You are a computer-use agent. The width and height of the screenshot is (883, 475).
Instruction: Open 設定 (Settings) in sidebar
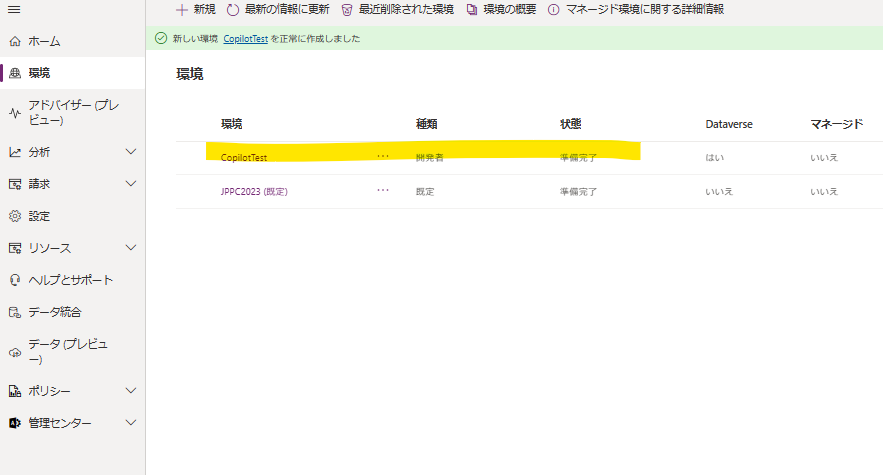(39, 216)
